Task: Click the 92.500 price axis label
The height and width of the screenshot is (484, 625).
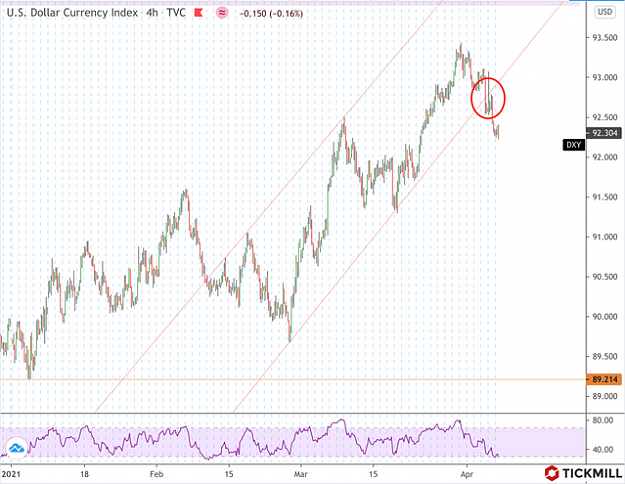Action: pyautogui.click(x=605, y=117)
